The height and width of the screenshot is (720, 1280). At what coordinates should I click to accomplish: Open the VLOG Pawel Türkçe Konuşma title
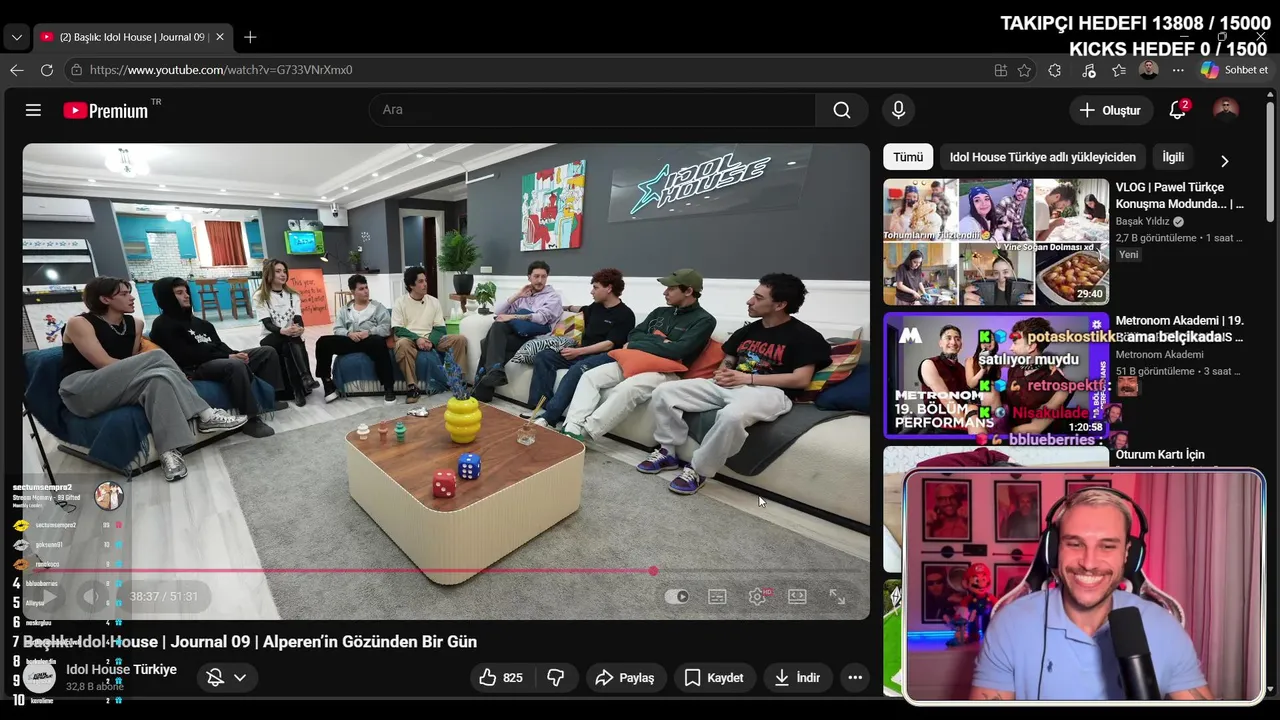click(1180, 195)
